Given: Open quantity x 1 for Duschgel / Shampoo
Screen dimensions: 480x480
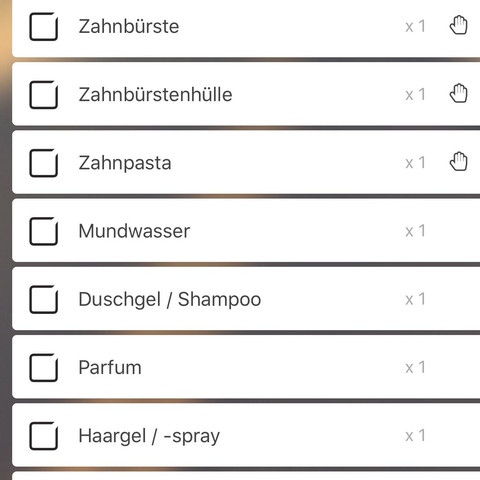Looking at the screenshot, I should 415,299.
